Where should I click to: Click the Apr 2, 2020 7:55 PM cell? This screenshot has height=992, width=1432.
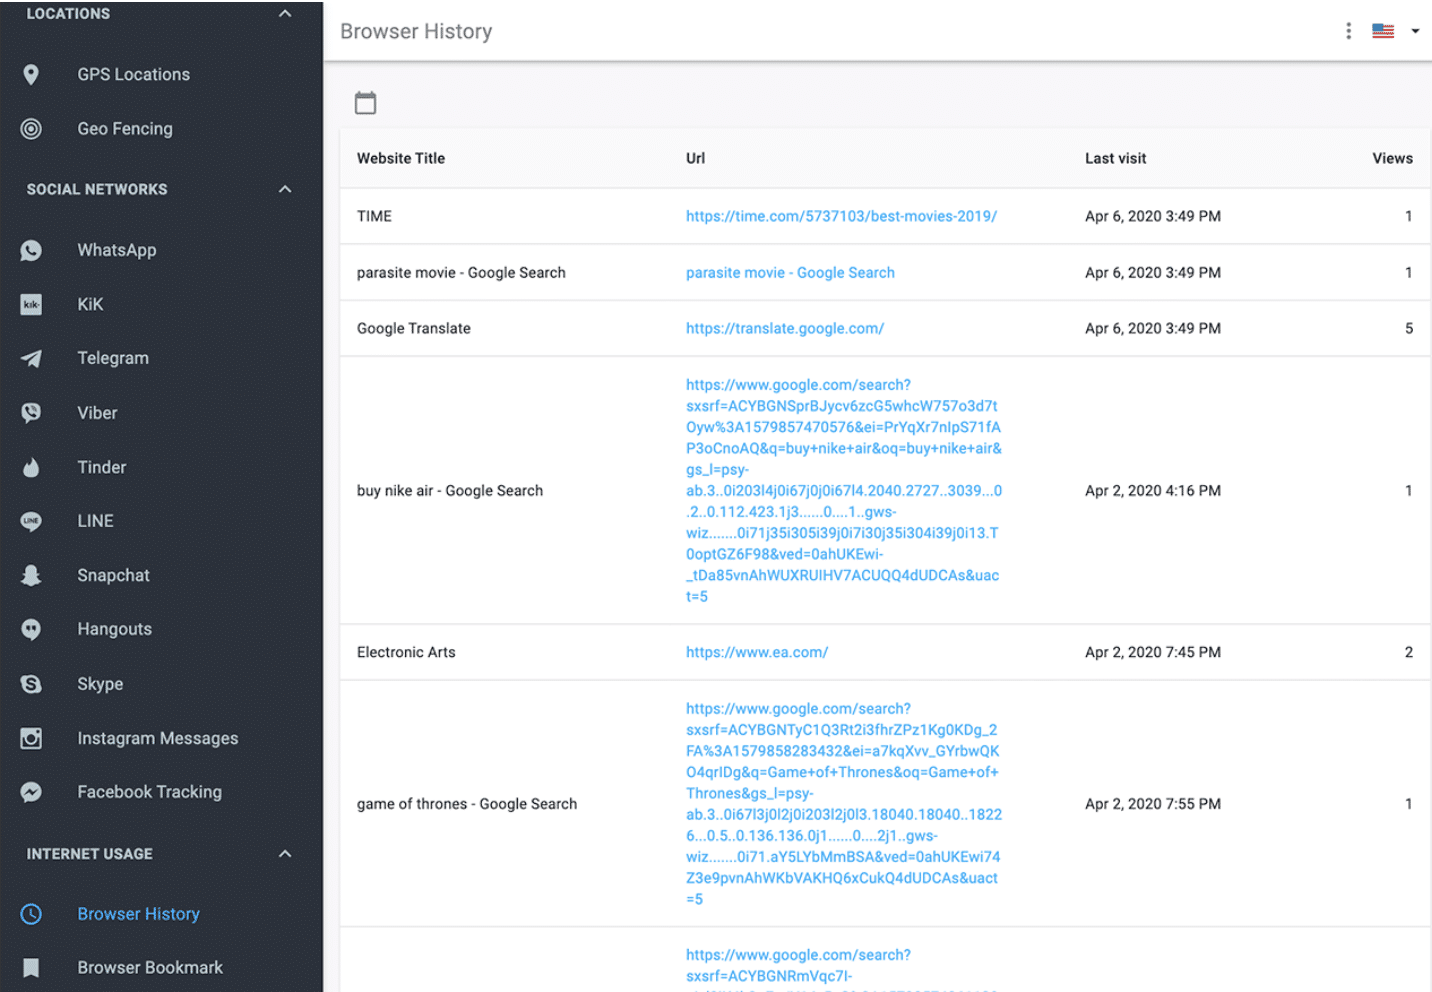1153,804
